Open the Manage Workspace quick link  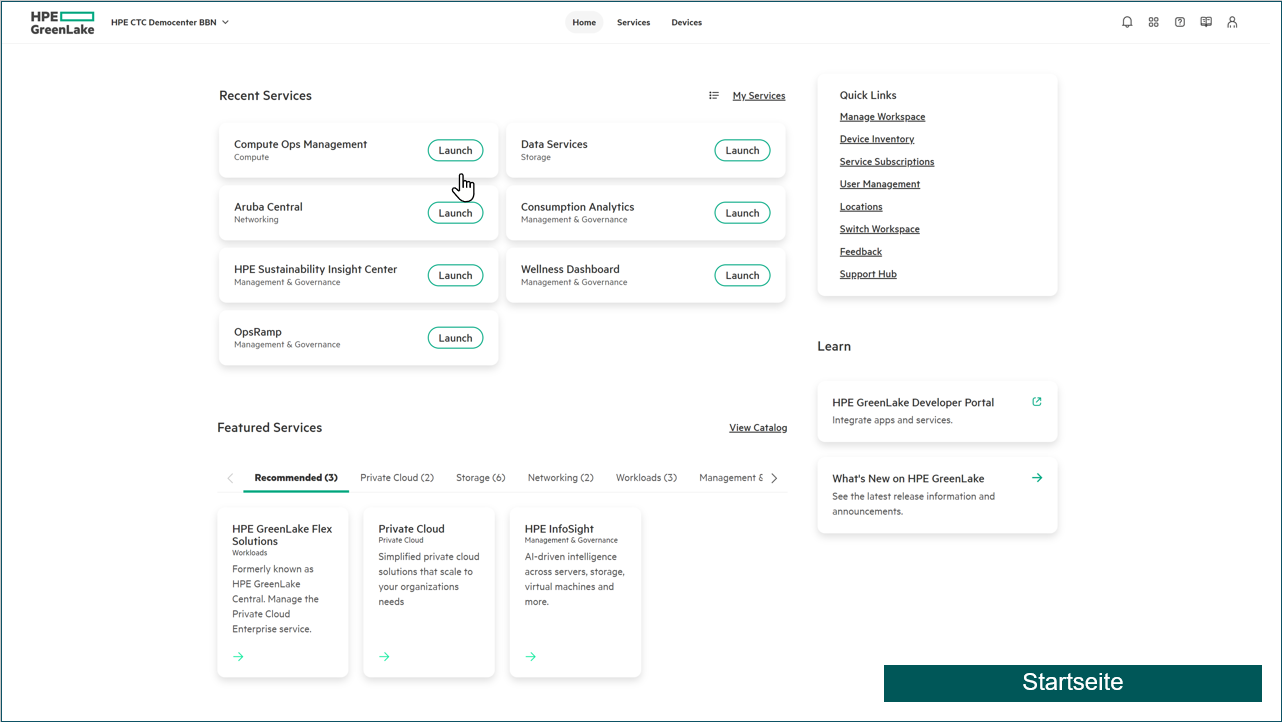tap(883, 117)
